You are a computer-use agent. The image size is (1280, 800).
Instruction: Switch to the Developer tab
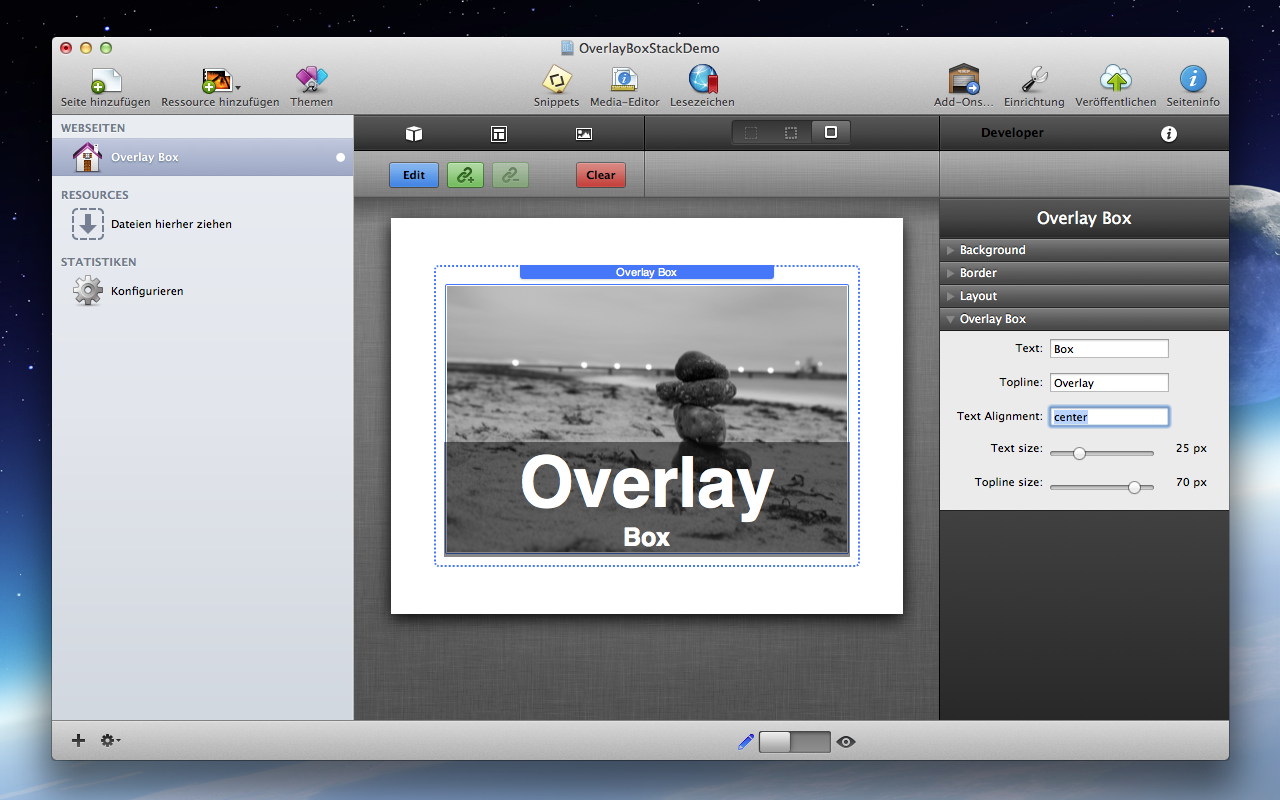(1012, 133)
